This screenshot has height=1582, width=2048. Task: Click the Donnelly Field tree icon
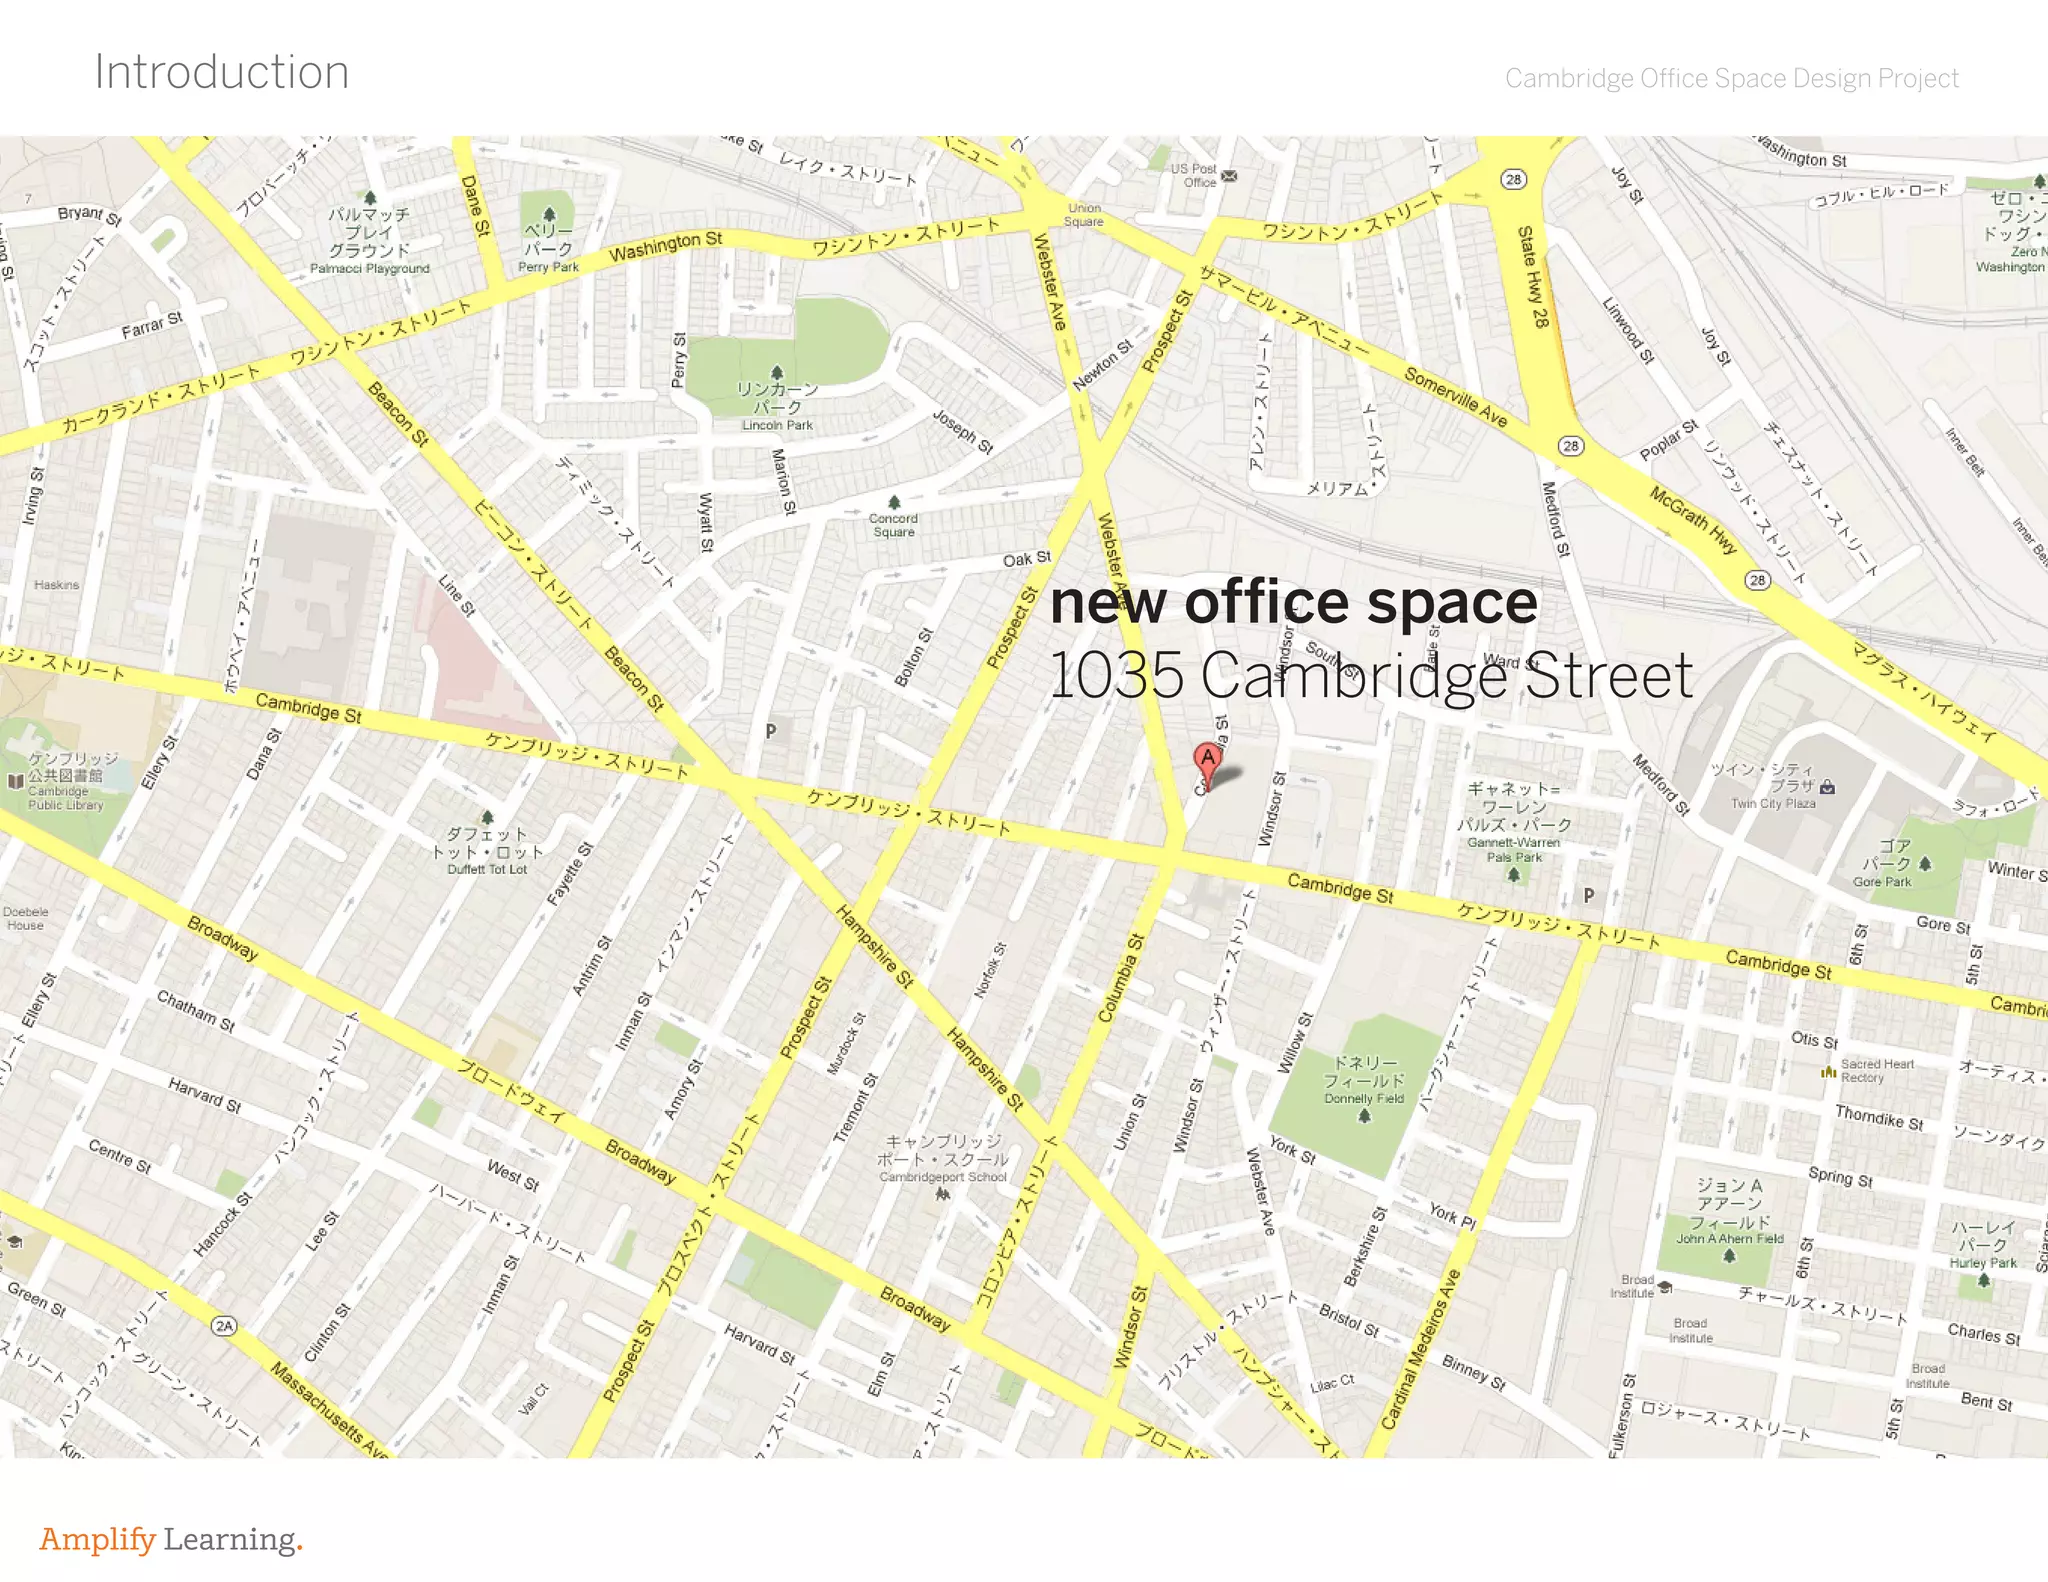pos(1364,1115)
